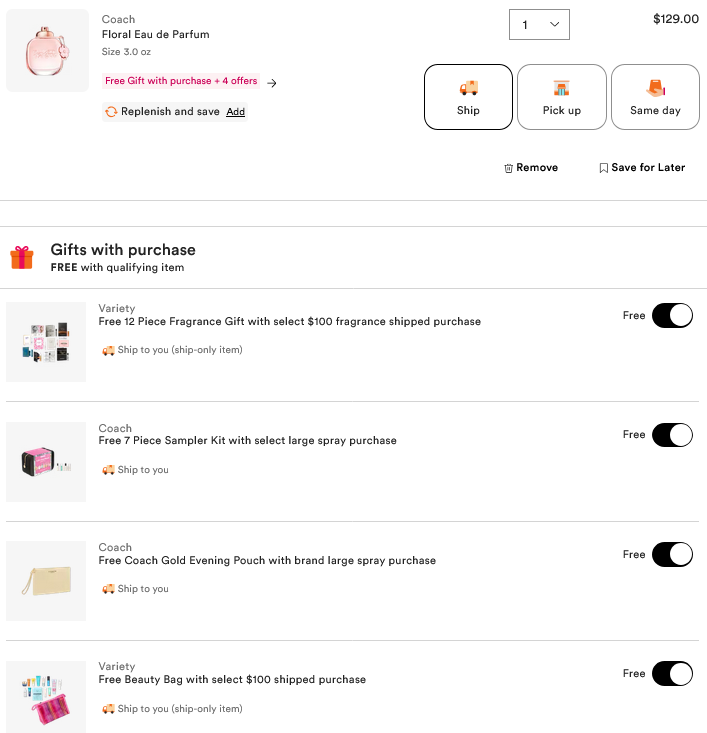
Task: Click the arrow next to Free Gift offers
Action: pos(272,83)
